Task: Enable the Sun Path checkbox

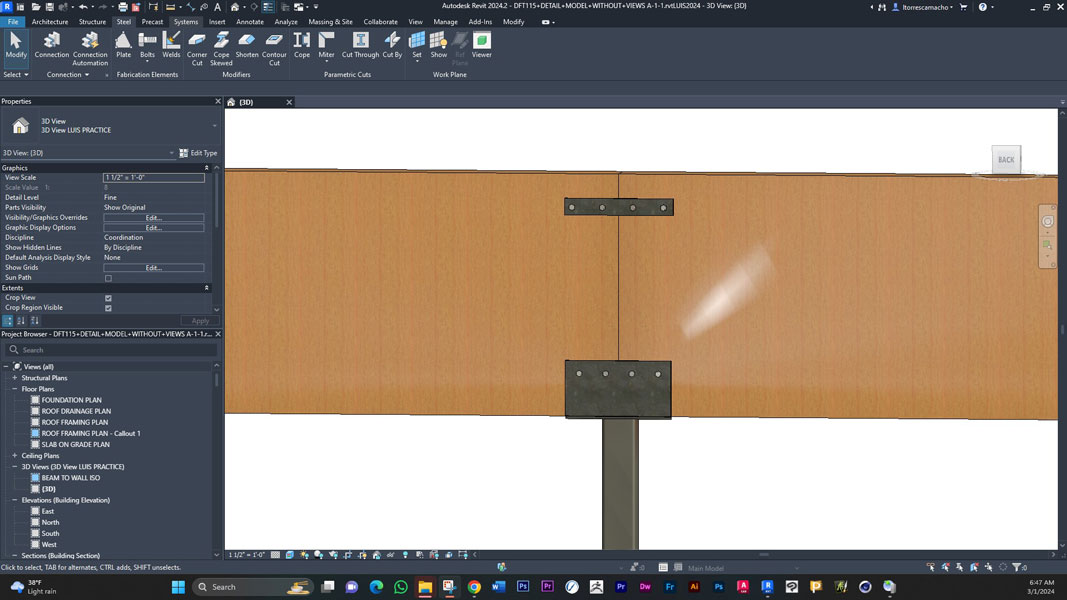Action: 108,278
